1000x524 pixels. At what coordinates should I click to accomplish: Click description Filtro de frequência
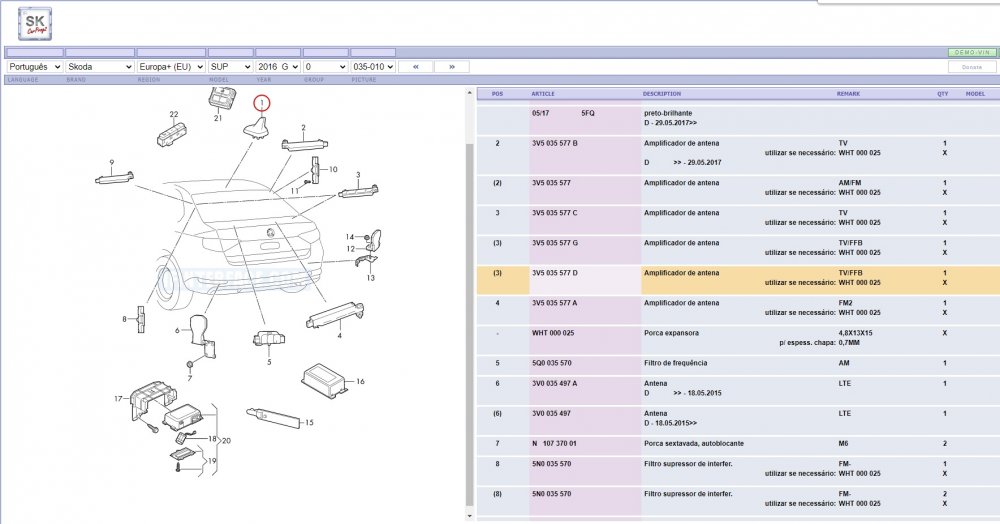click(x=676, y=363)
